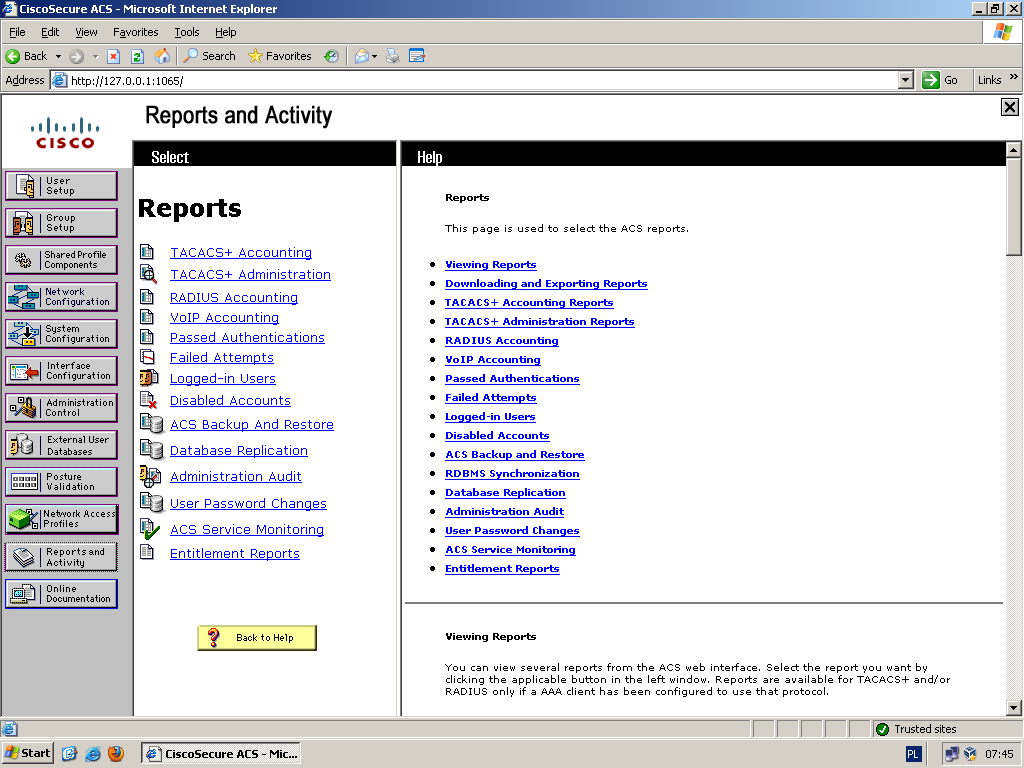Open Network Access Profiles section
The height and width of the screenshot is (768, 1024).
(x=61, y=519)
